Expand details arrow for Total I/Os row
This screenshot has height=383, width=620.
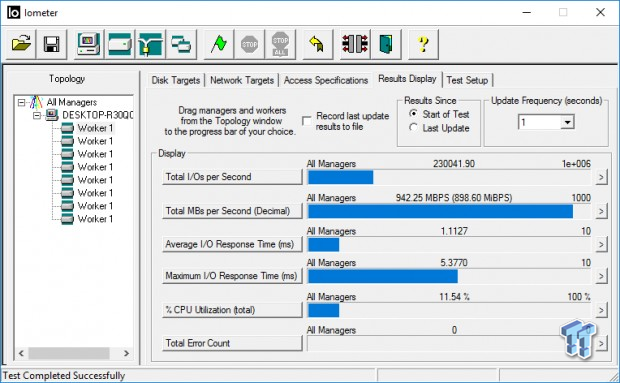601,177
